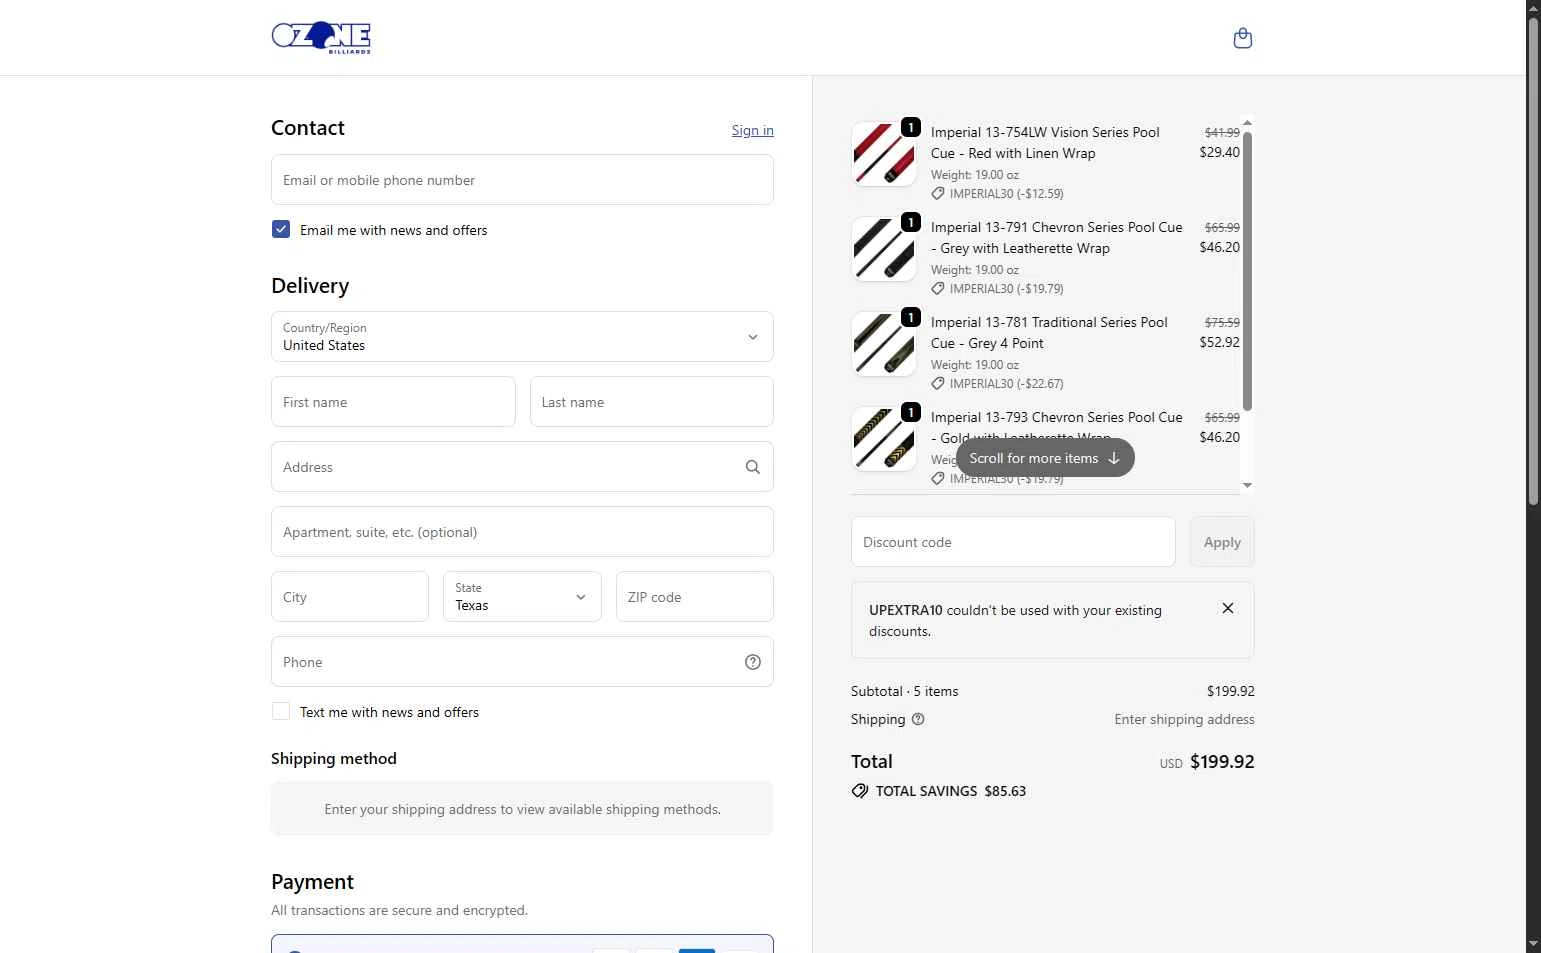1541x953 pixels.
Task: Click the Gold Chevron Series cue thumbnail
Action: [x=884, y=439]
